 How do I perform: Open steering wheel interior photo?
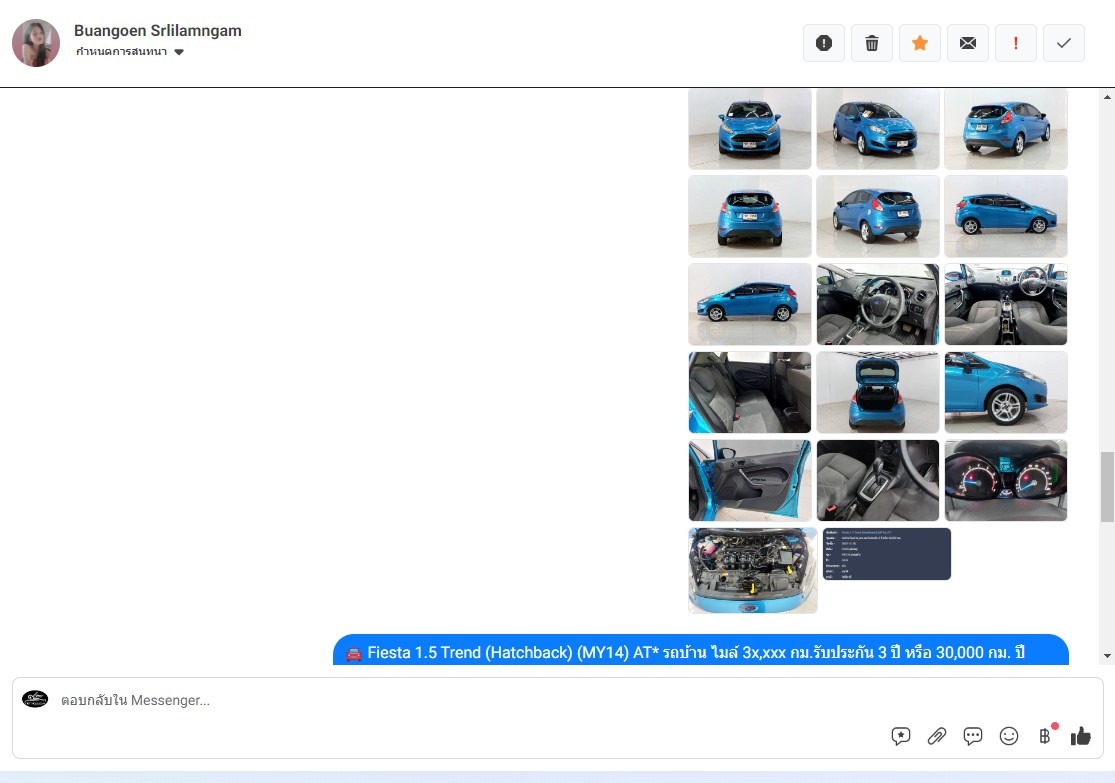(877, 304)
